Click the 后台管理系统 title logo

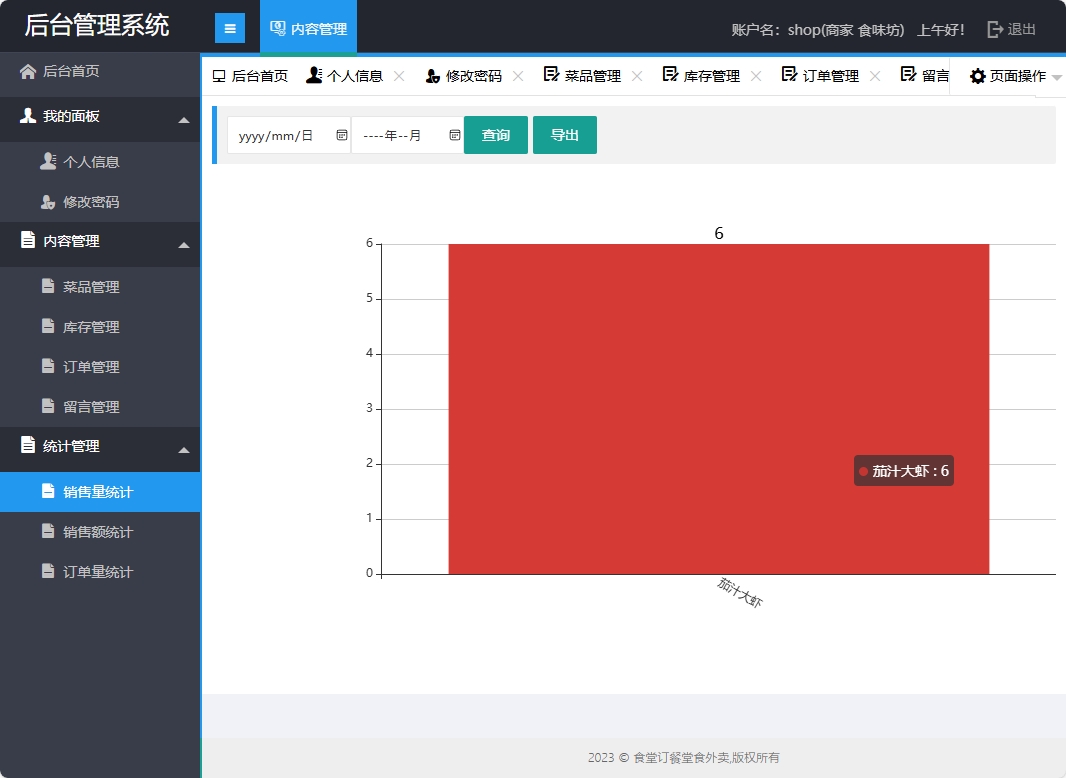point(97,26)
